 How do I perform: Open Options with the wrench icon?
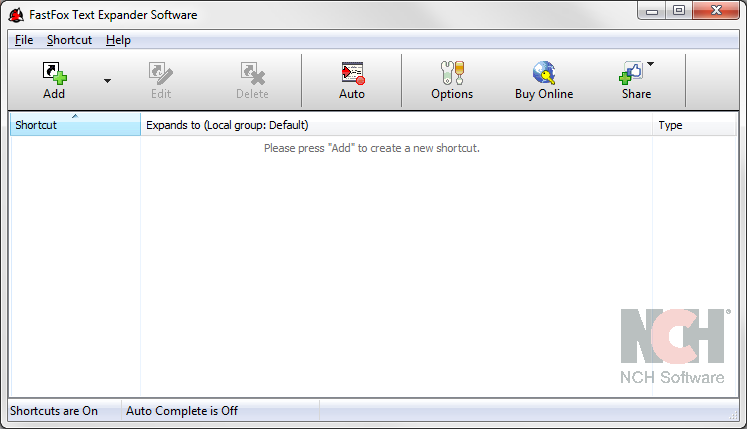452,73
